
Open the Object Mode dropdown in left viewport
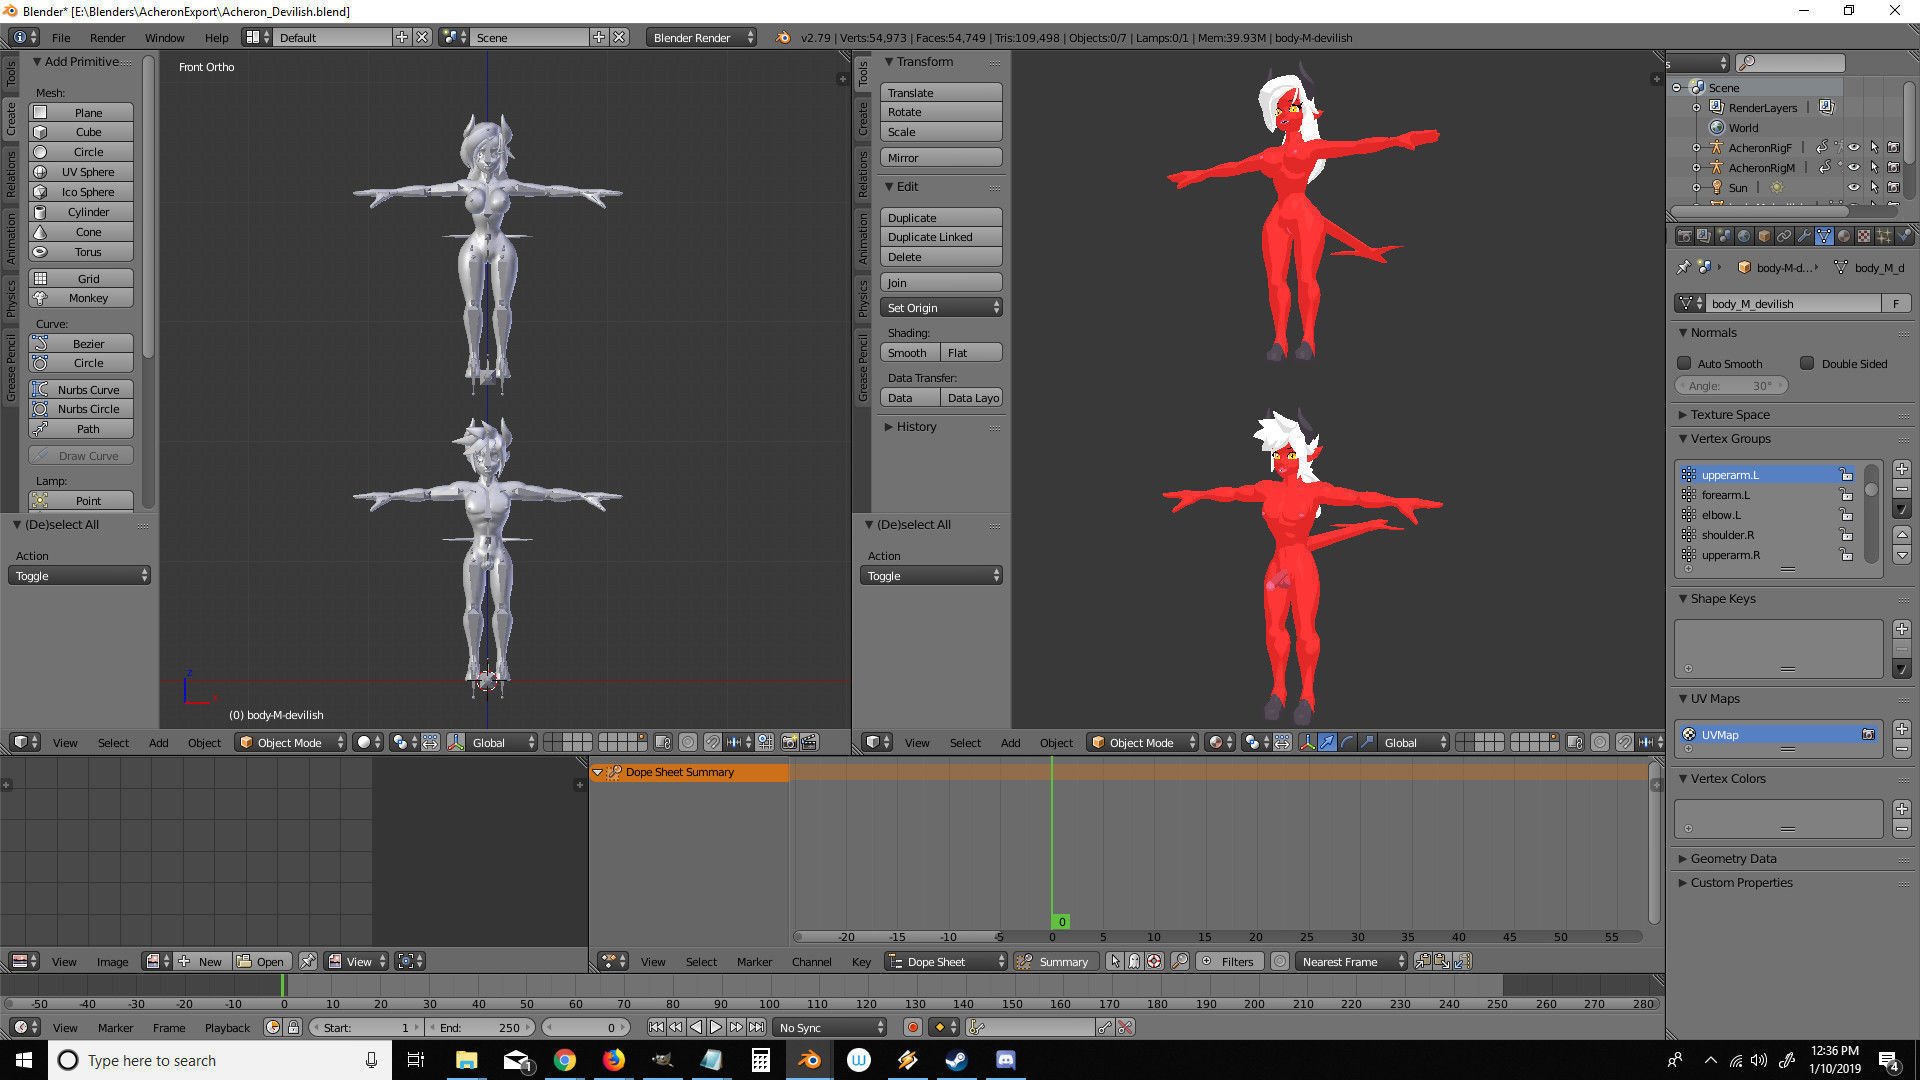291,742
